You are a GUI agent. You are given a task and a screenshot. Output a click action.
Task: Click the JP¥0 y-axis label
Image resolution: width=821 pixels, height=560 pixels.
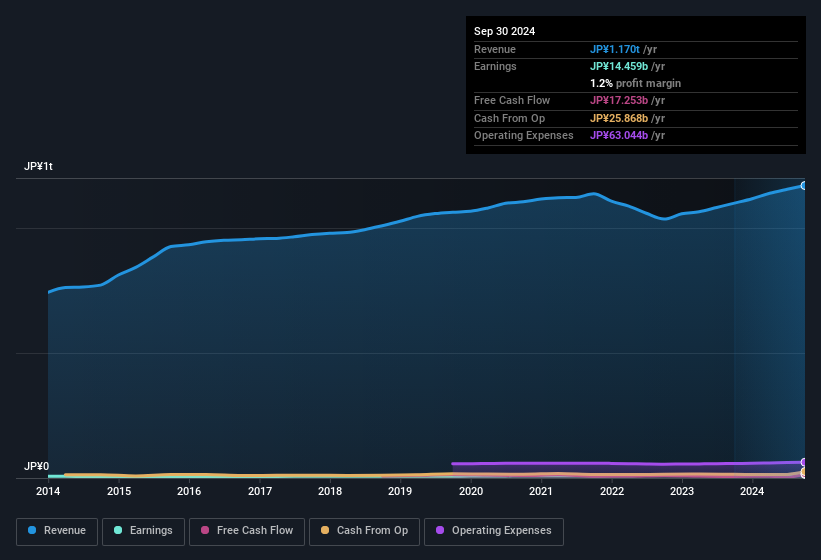[x=37, y=466]
